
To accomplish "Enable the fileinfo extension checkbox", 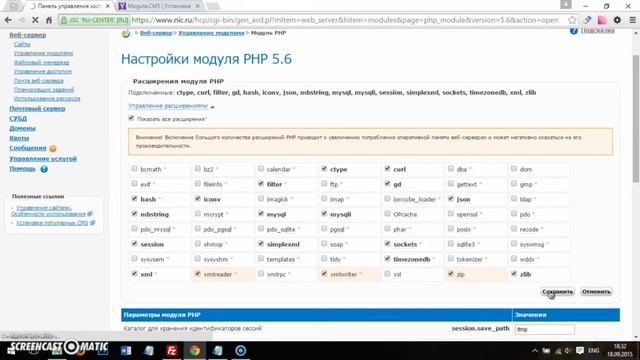I will (x=198, y=183).
